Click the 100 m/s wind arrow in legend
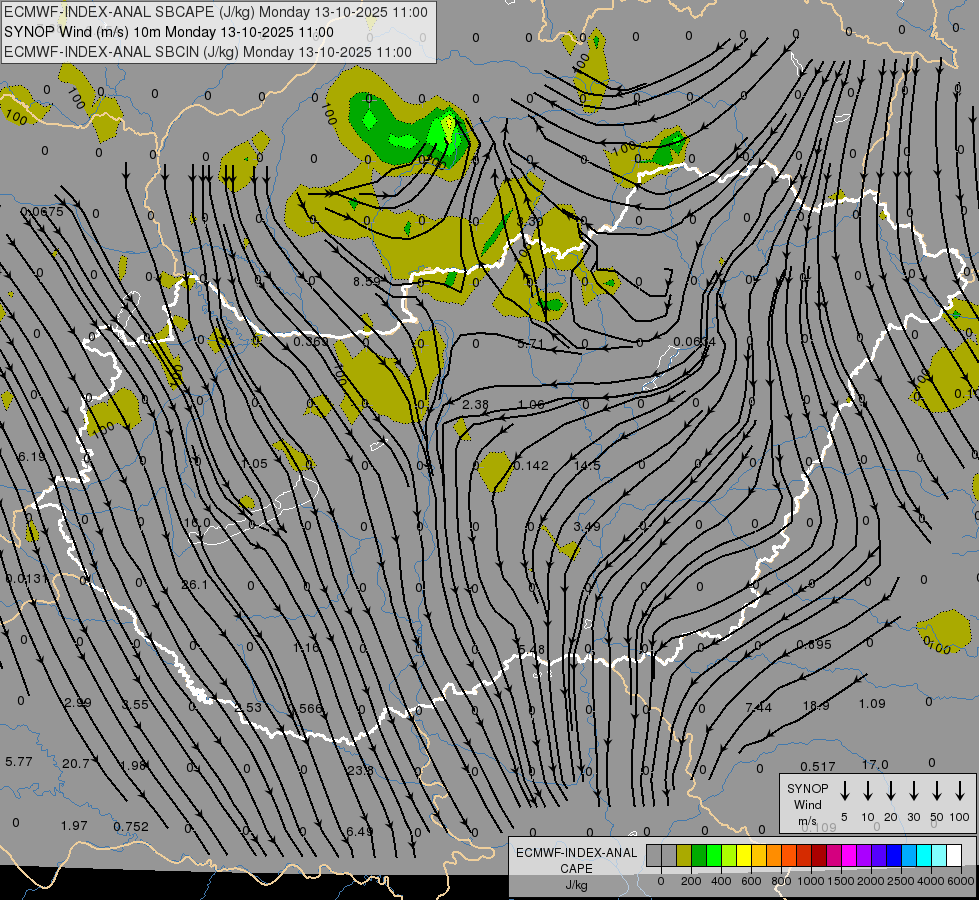This screenshot has height=900, width=979. click(x=960, y=791)
